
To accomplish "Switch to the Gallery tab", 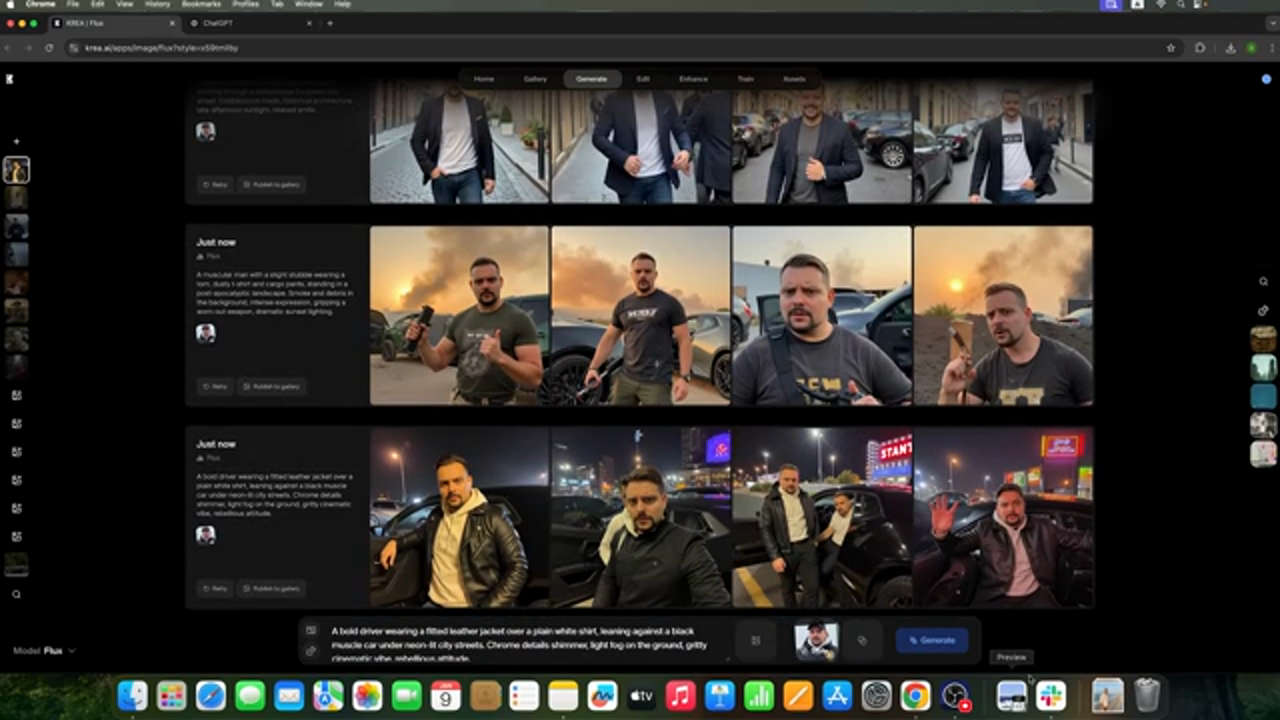I will point(535,79).
